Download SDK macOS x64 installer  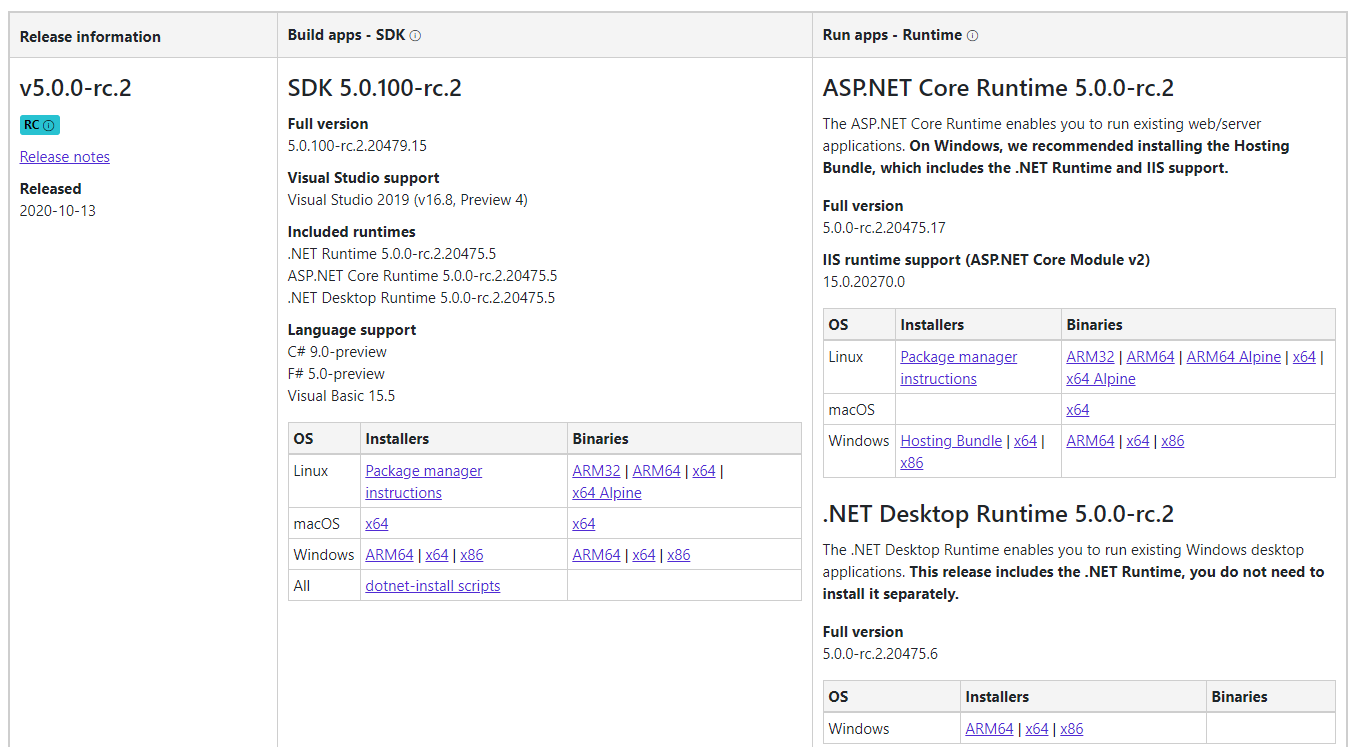[x=377, y=523]
